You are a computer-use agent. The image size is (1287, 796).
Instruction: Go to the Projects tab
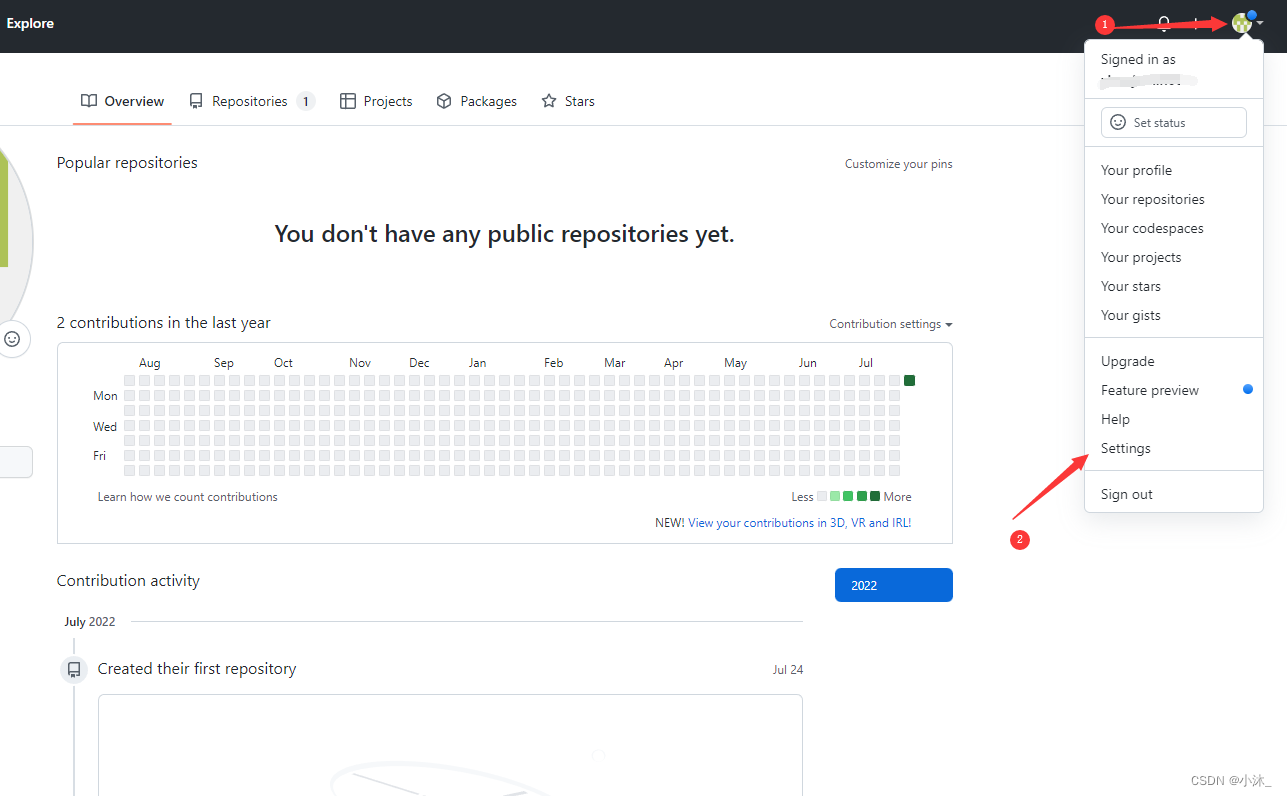point(376,101)
